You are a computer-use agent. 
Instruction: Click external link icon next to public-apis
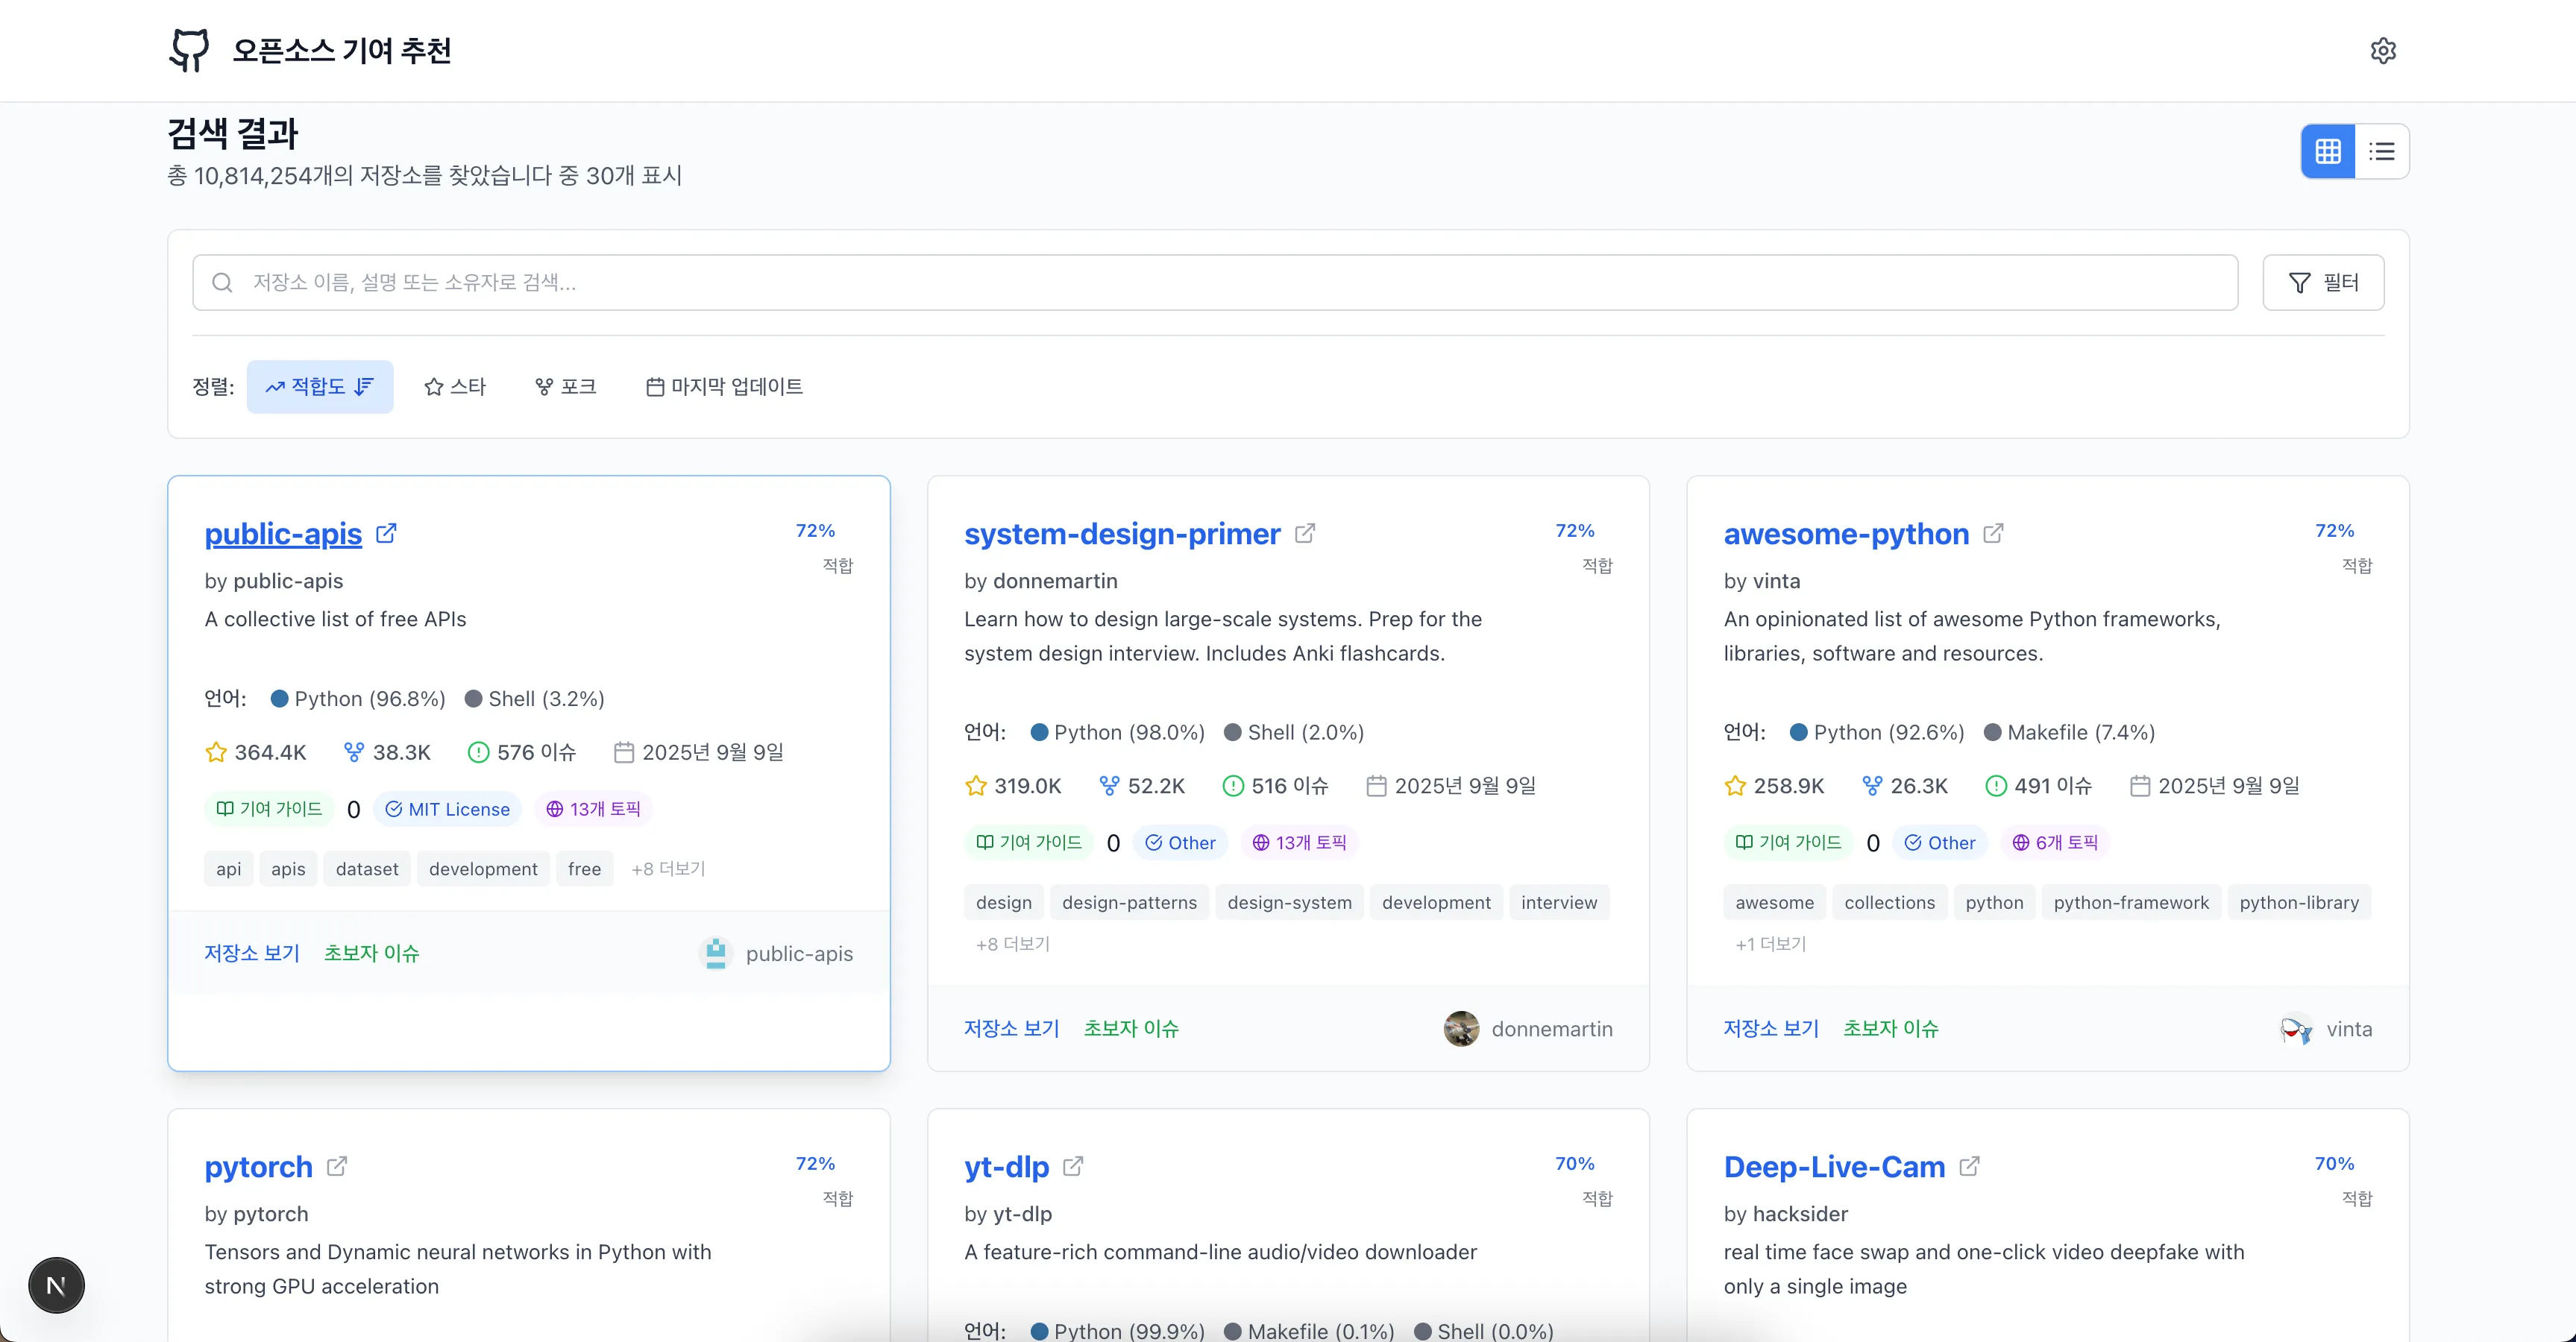pos(386,533)
